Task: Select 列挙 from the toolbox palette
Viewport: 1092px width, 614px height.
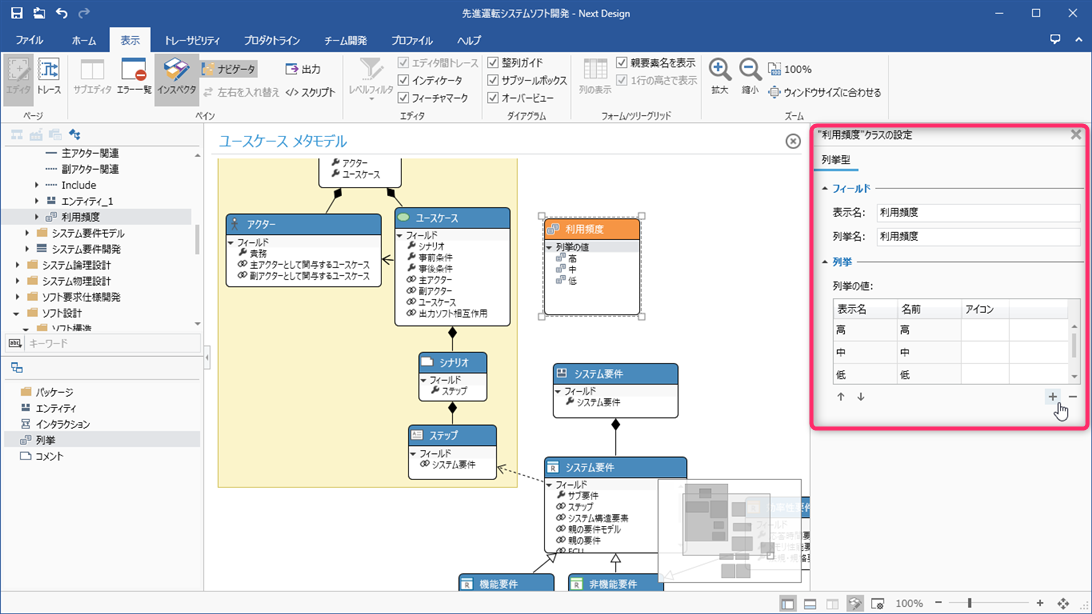Action: [44, 439]
